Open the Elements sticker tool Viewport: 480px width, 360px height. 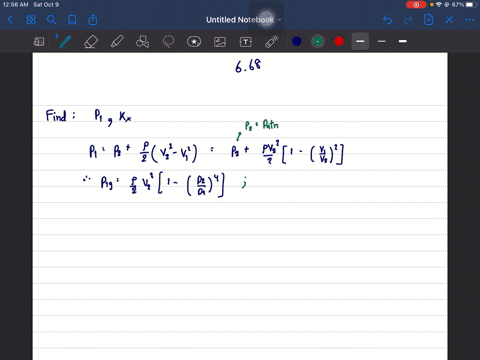pos(194,42)
